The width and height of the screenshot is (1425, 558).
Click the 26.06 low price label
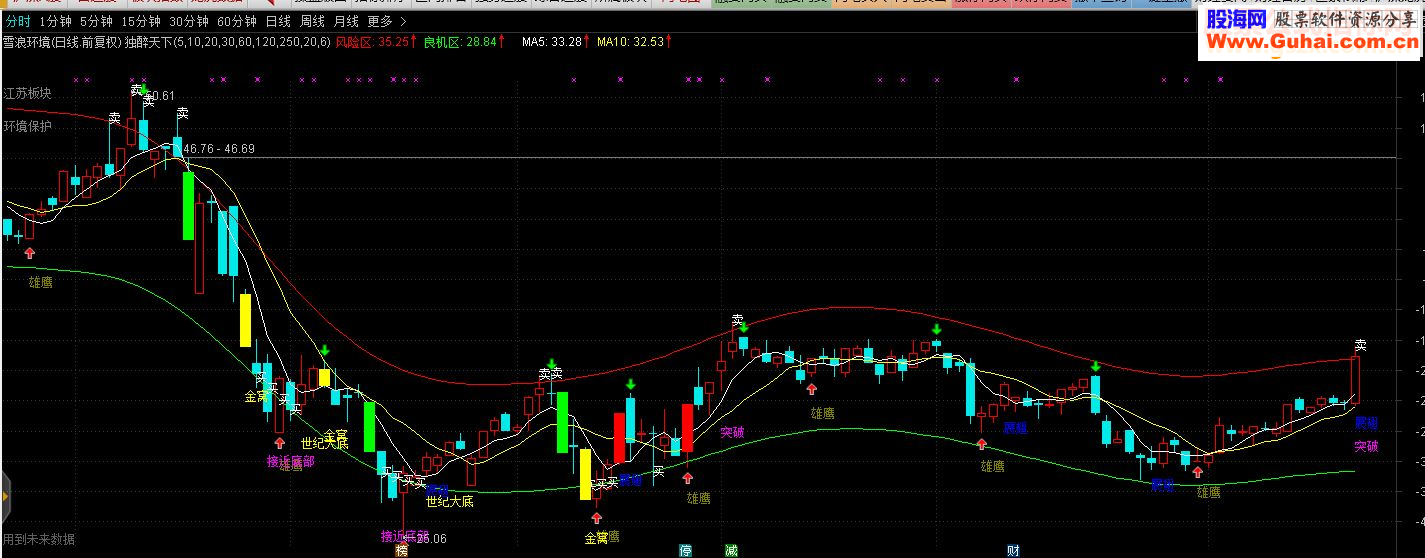point(431,539)
